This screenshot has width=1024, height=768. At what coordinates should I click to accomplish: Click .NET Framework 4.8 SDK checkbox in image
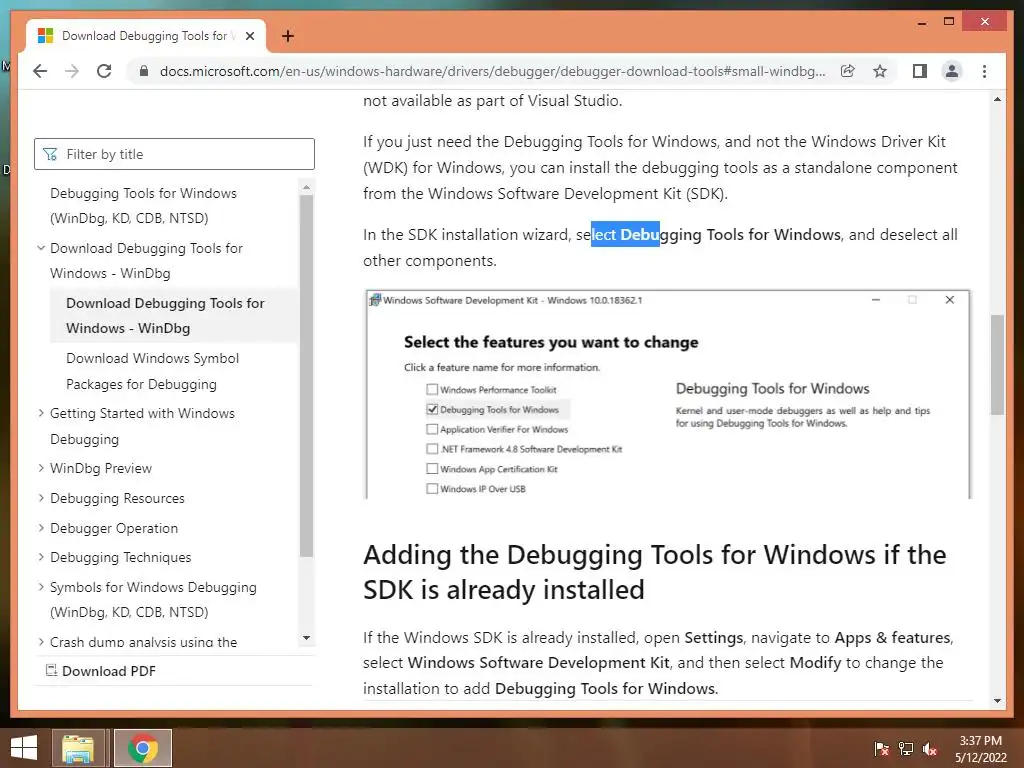pos(432,449)
